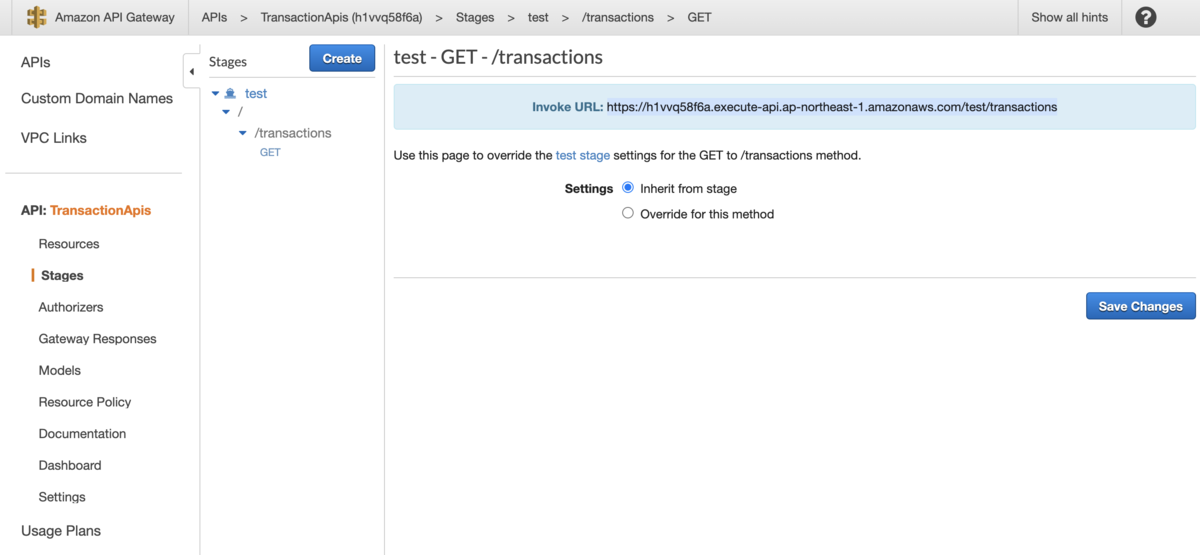Collapse the left navigation panel arrow
This screenshot has width=1200, height=555.
(x=191, y=71)
